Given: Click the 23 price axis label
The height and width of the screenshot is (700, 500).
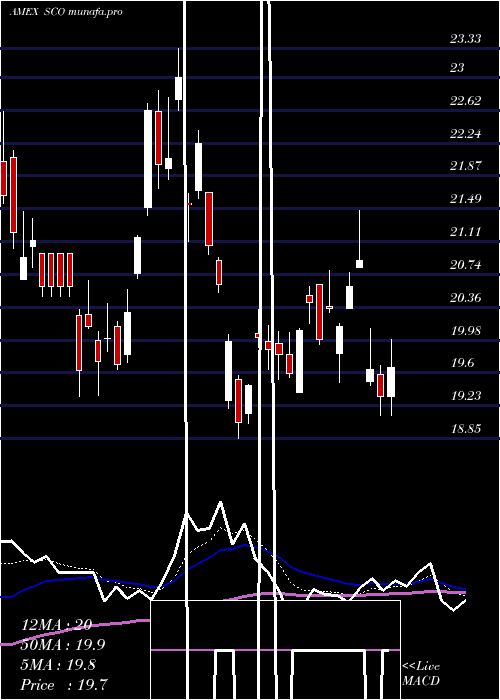Looking at the screenshot, I should [457, 67].
